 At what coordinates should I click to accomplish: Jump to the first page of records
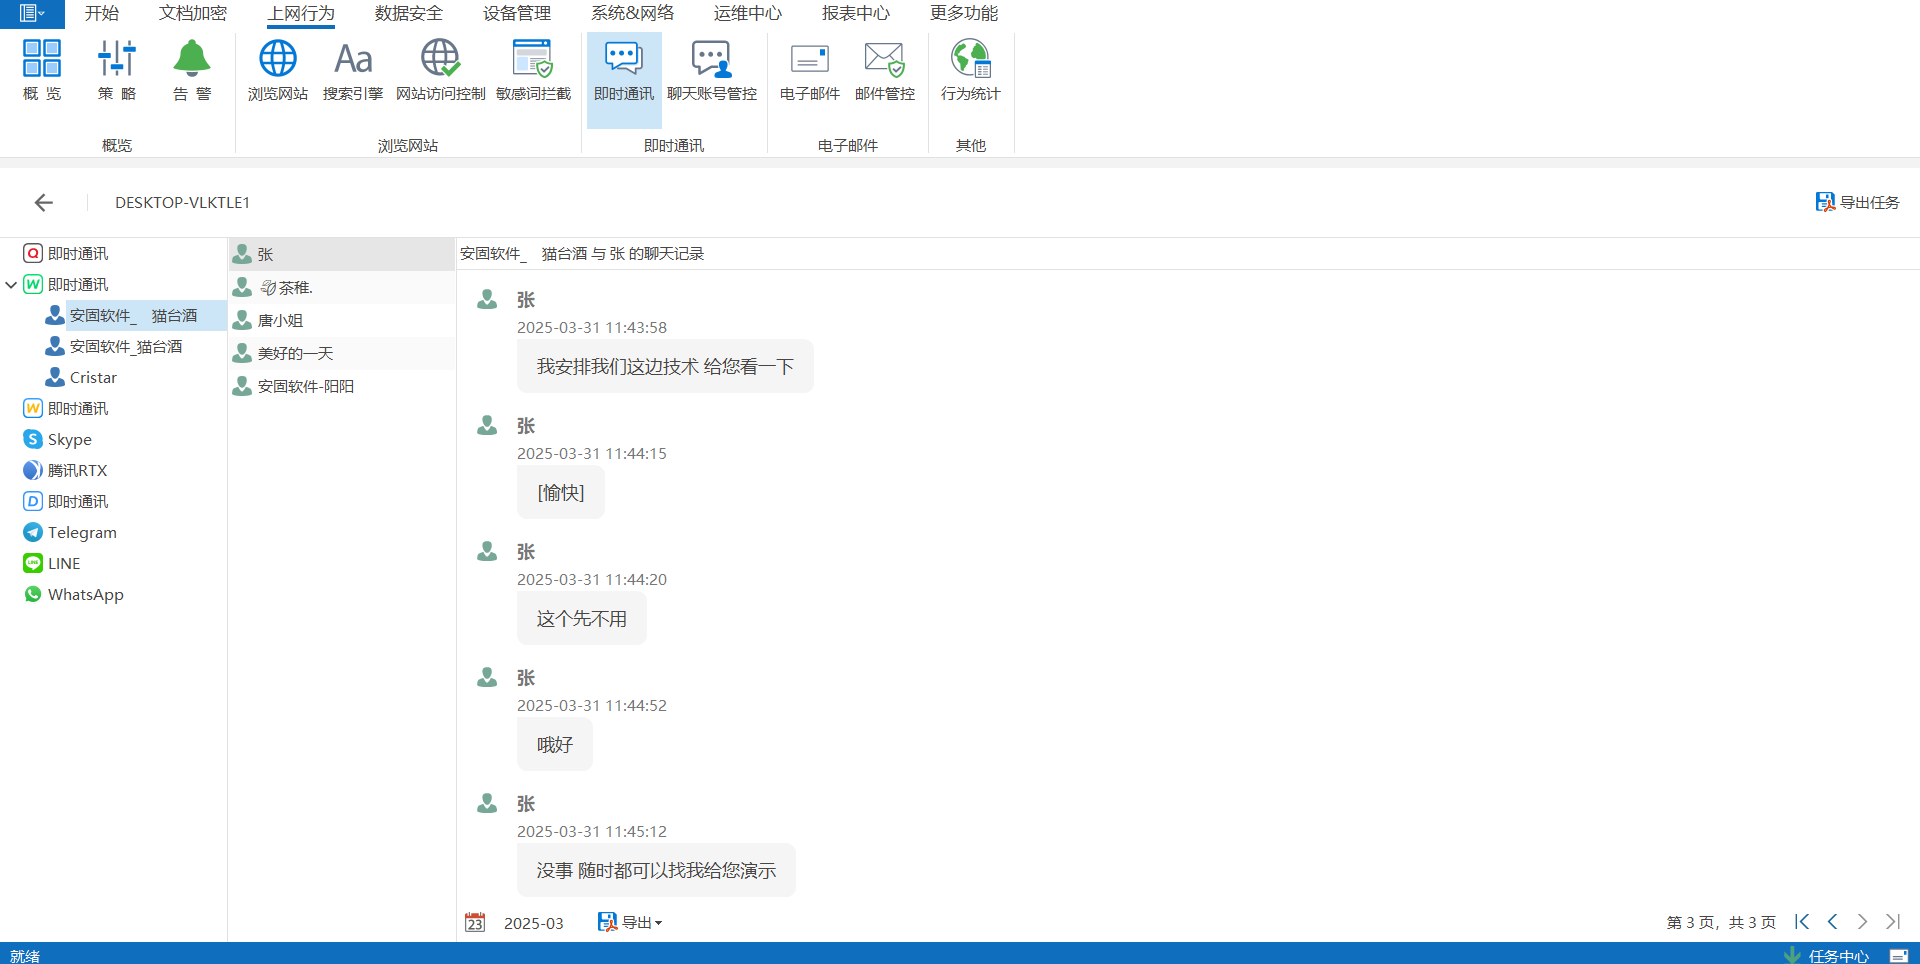coord(1802,922)
